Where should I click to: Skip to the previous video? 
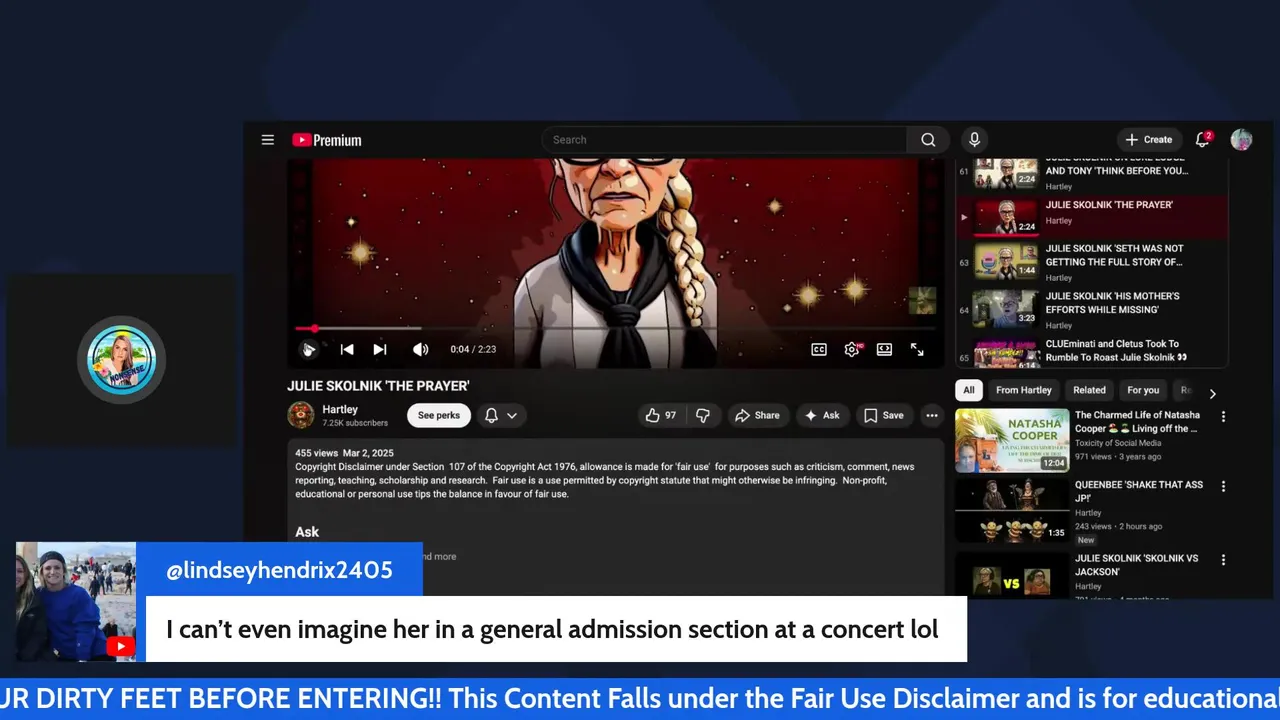click(347, 349)
